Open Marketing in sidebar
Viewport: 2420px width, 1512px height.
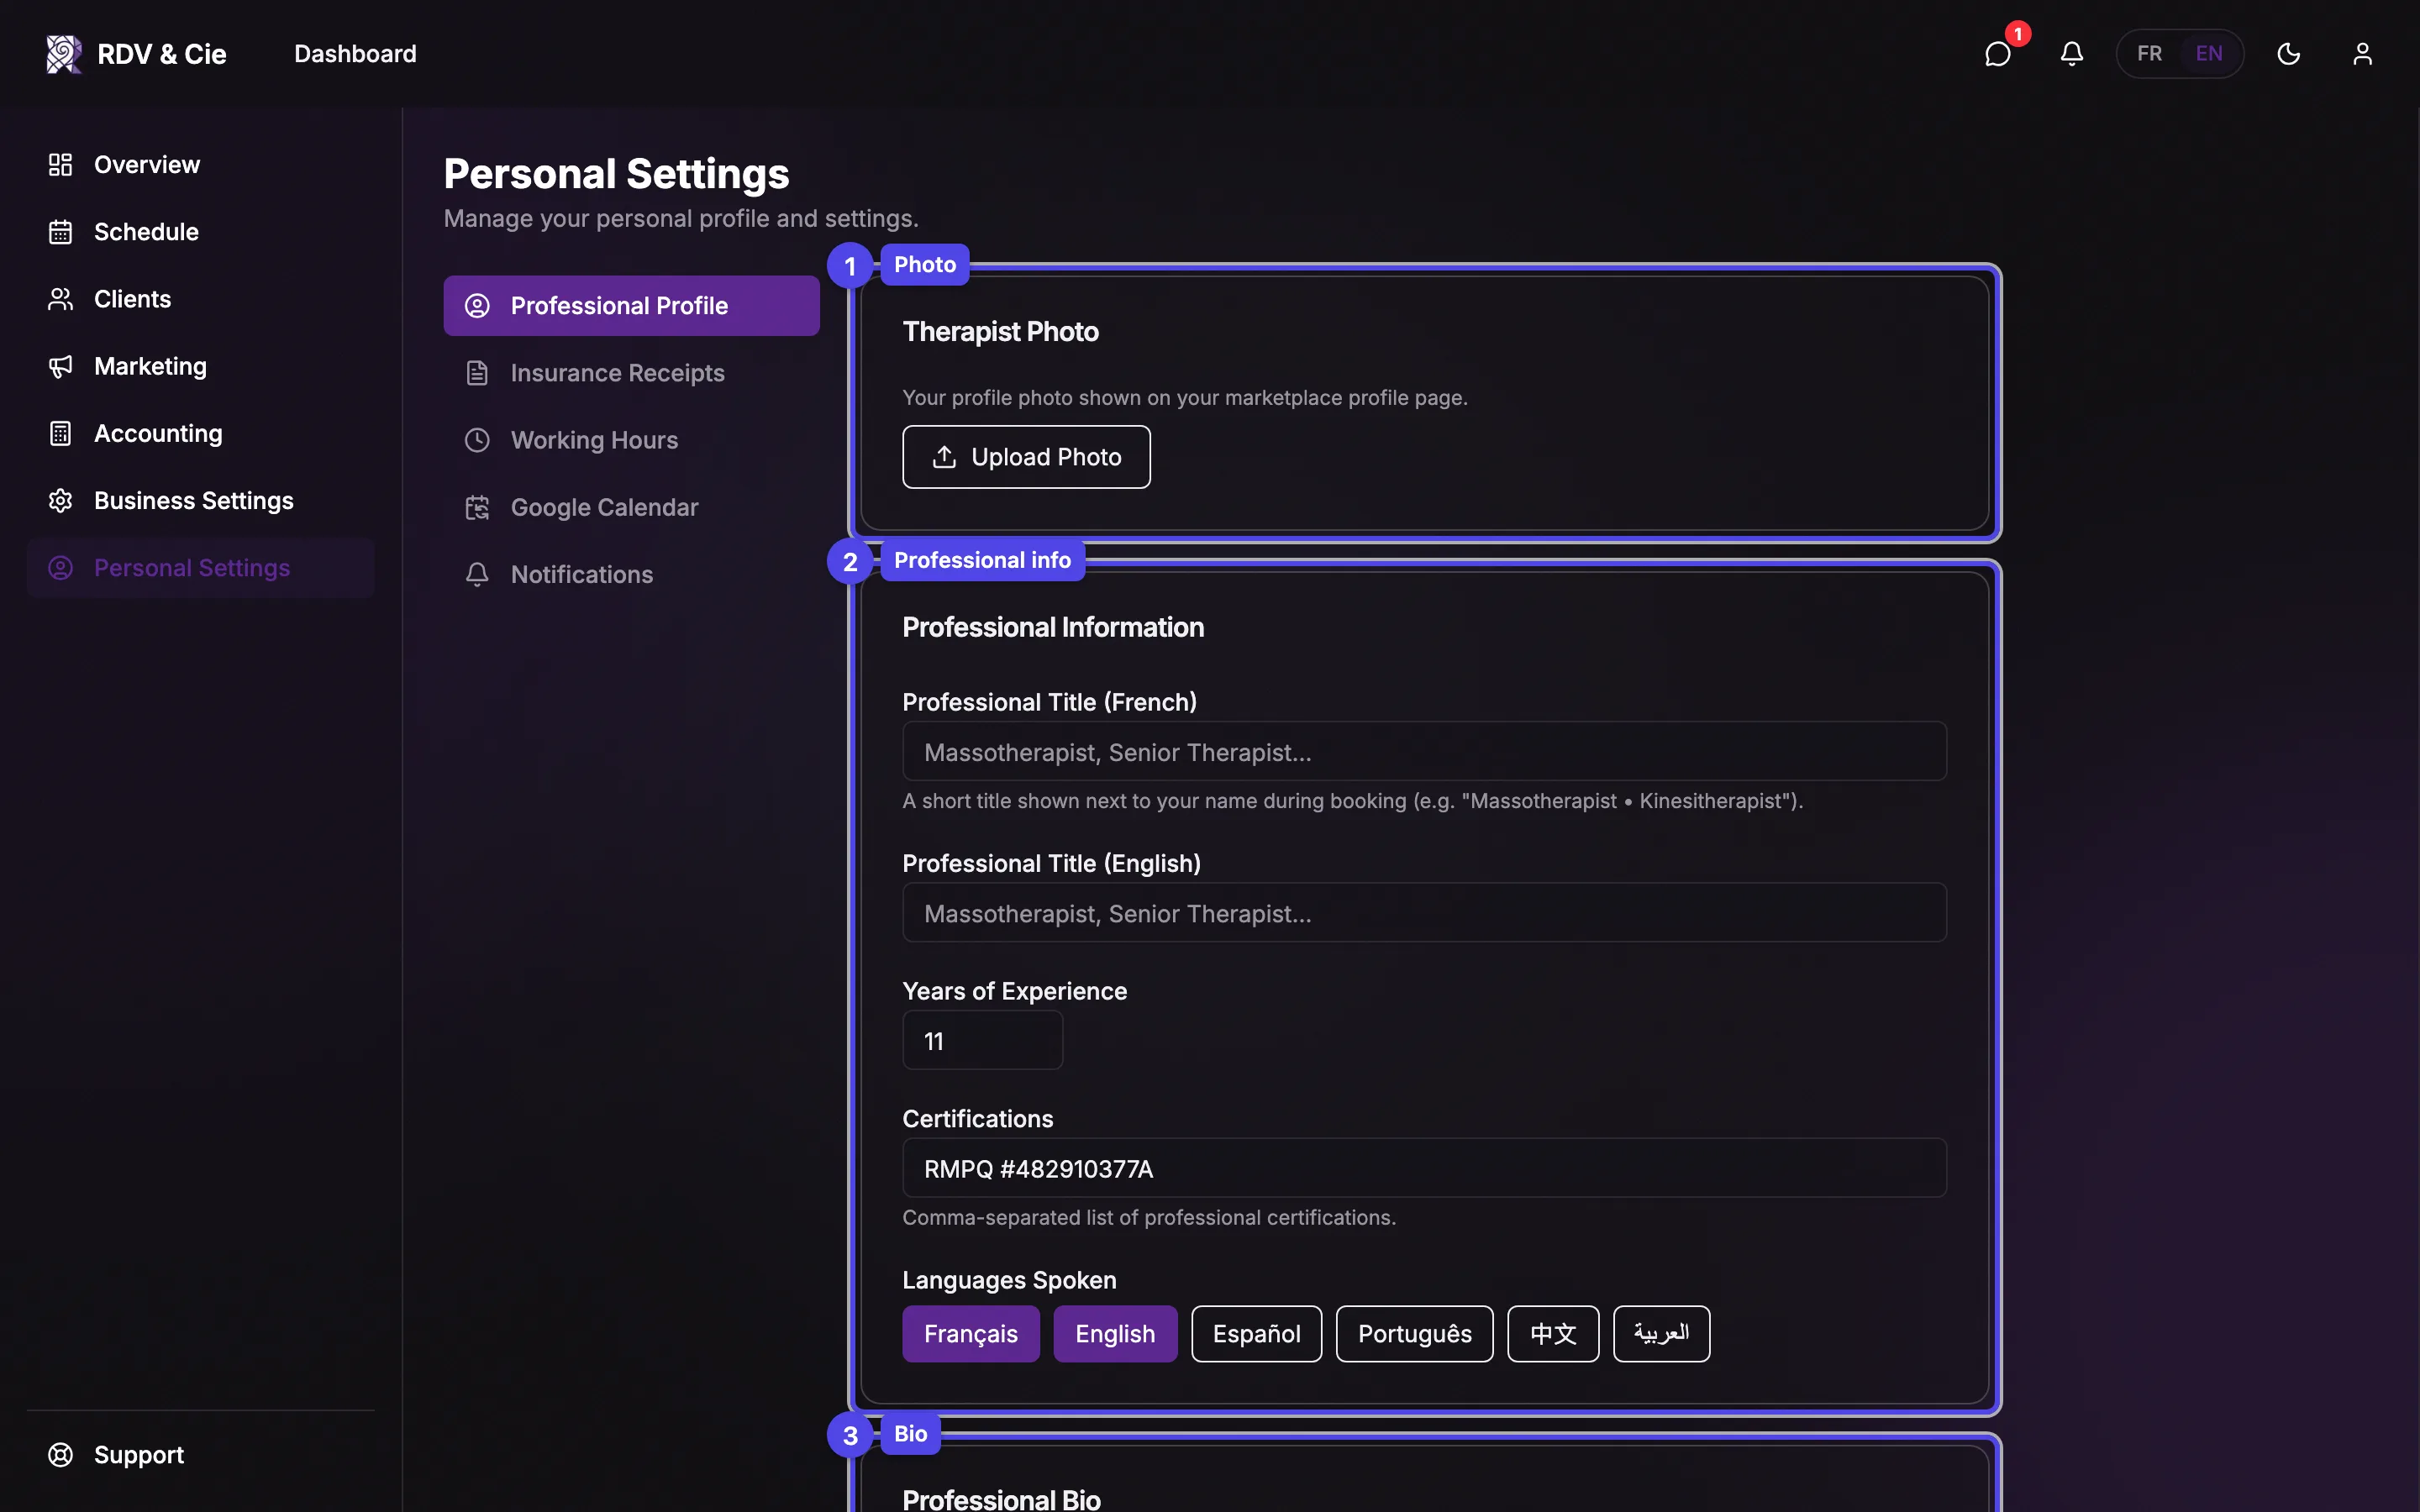pos(200,366)
